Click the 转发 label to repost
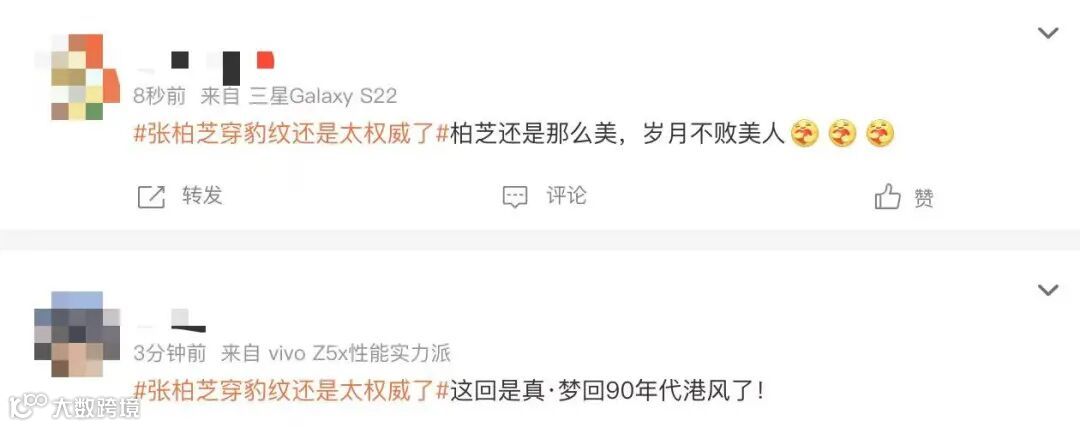The image size is (1080, 427). coord(202,196)
